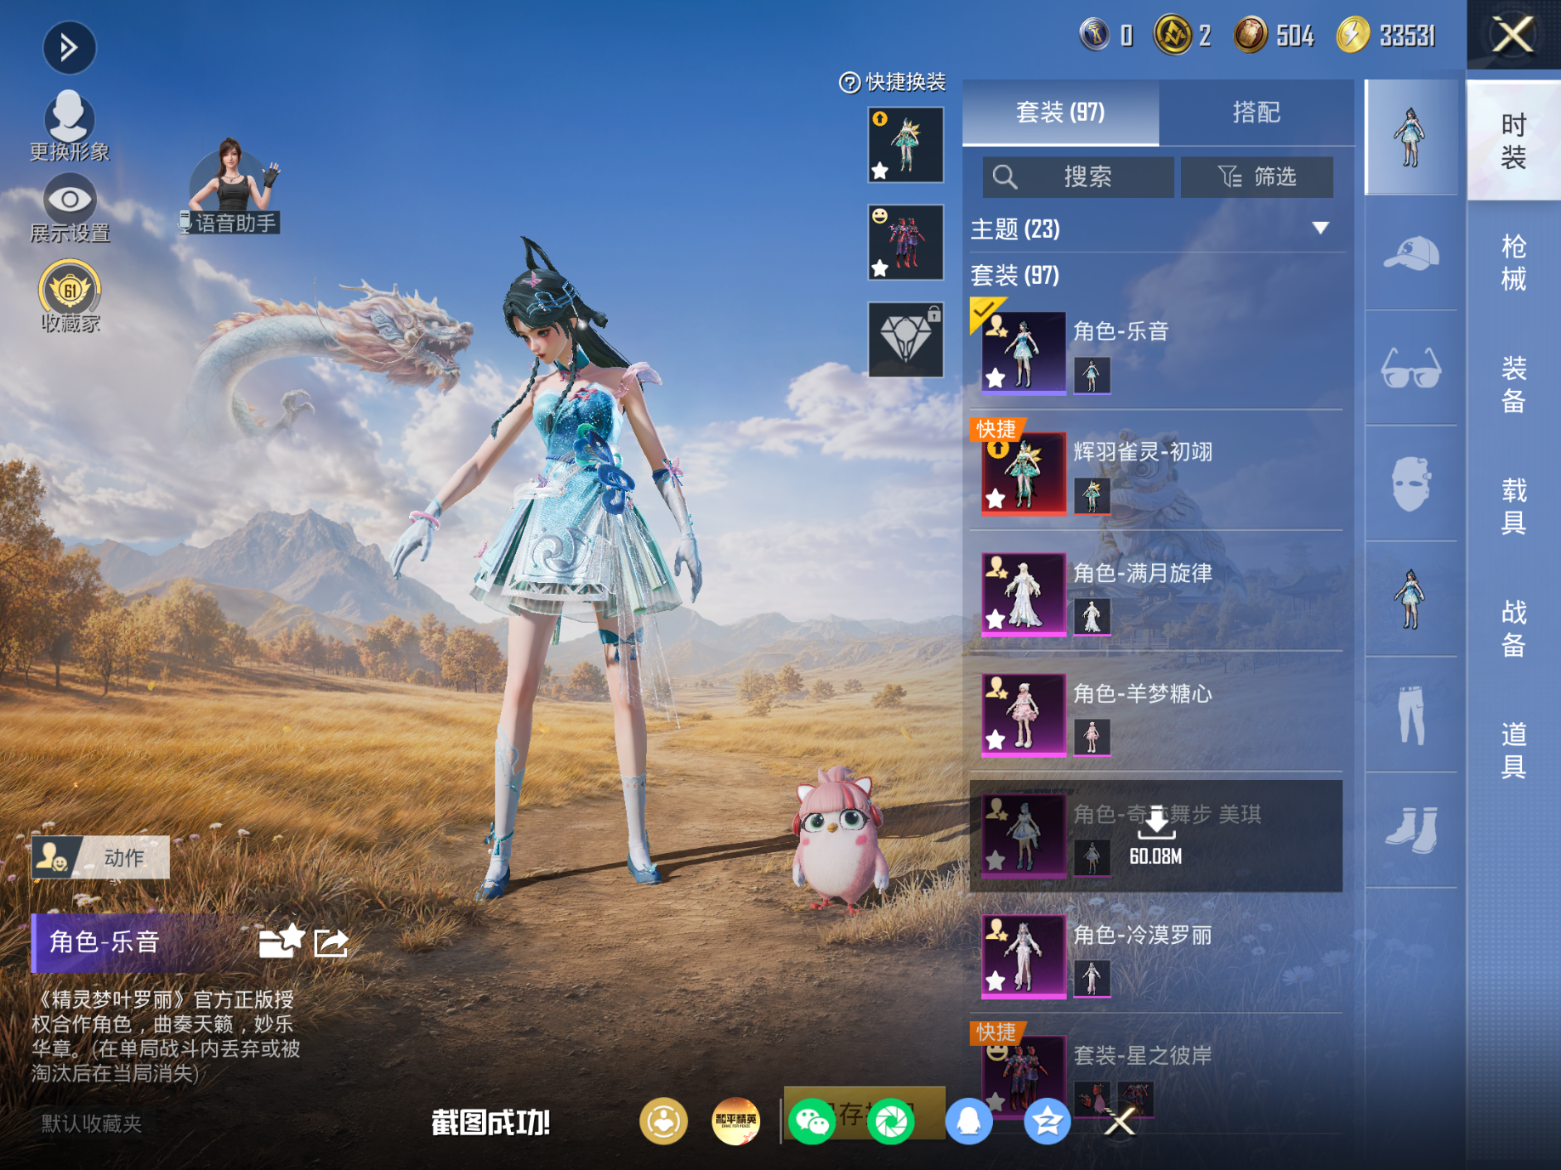Viewport: 1561px width, 1170px height.
Task: Expand the side panel arrow button
Action: click(69, 47)
